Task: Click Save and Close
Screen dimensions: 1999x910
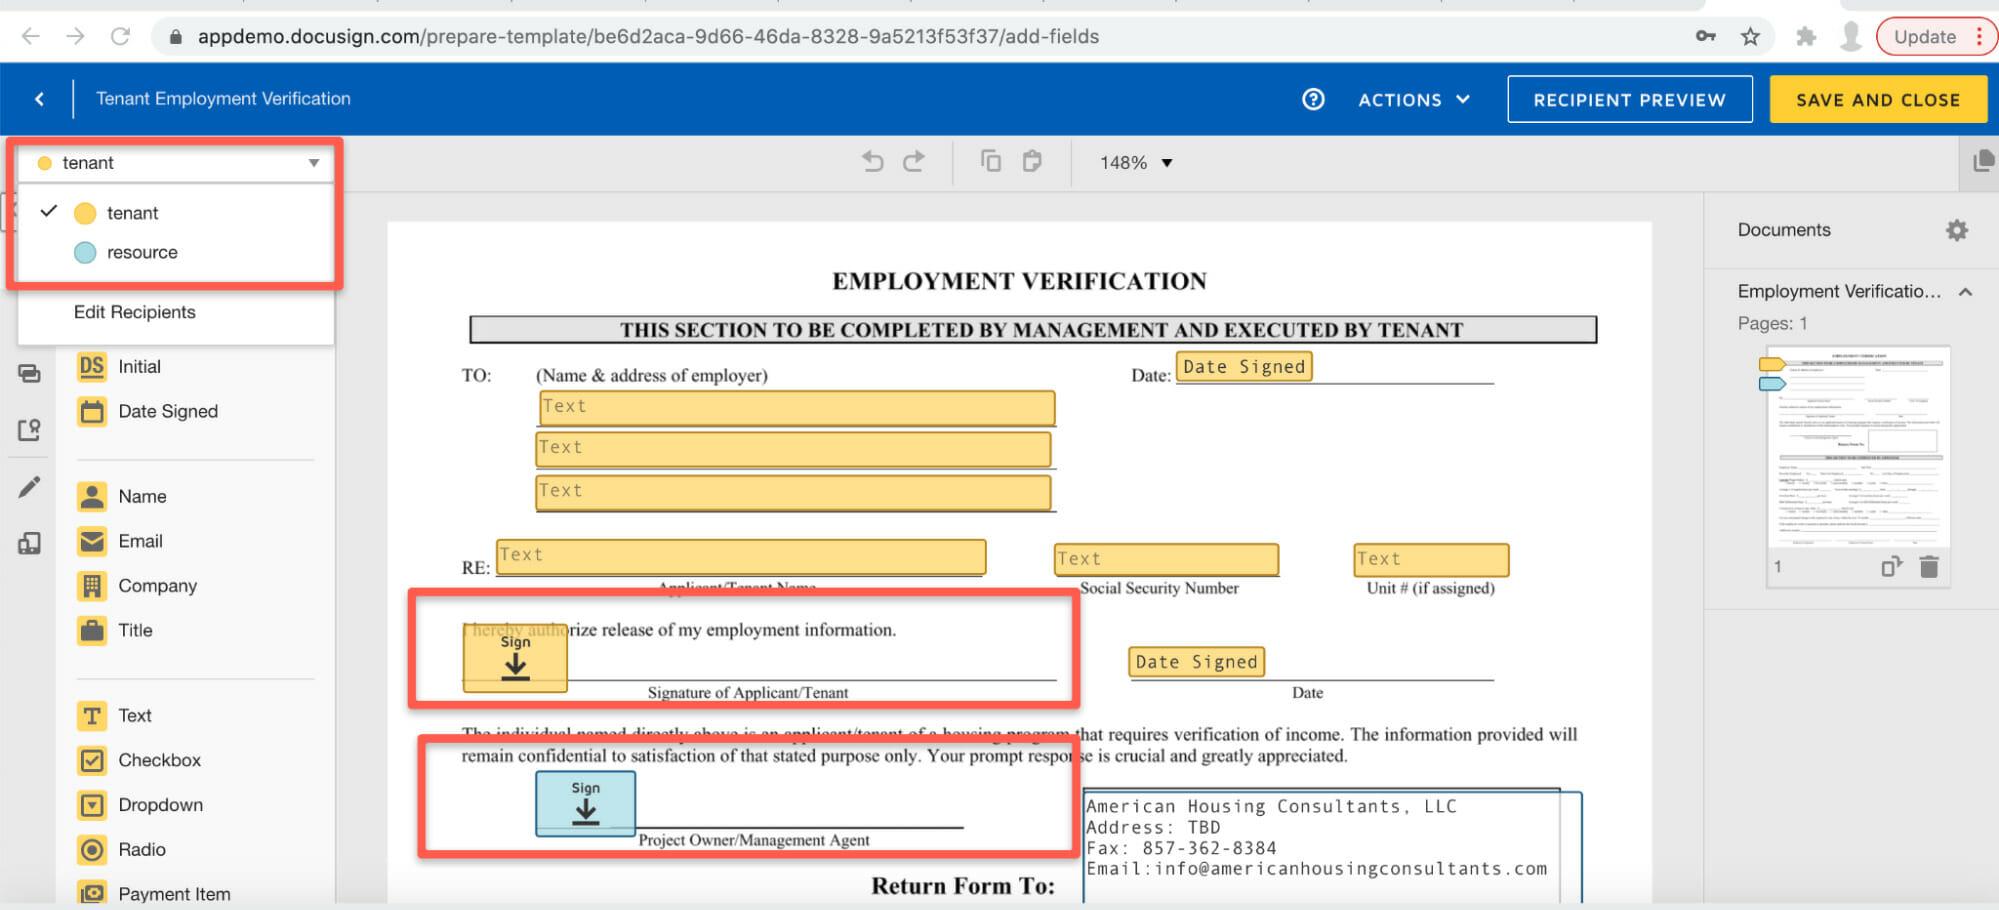Action: [x=1877, y=100]
